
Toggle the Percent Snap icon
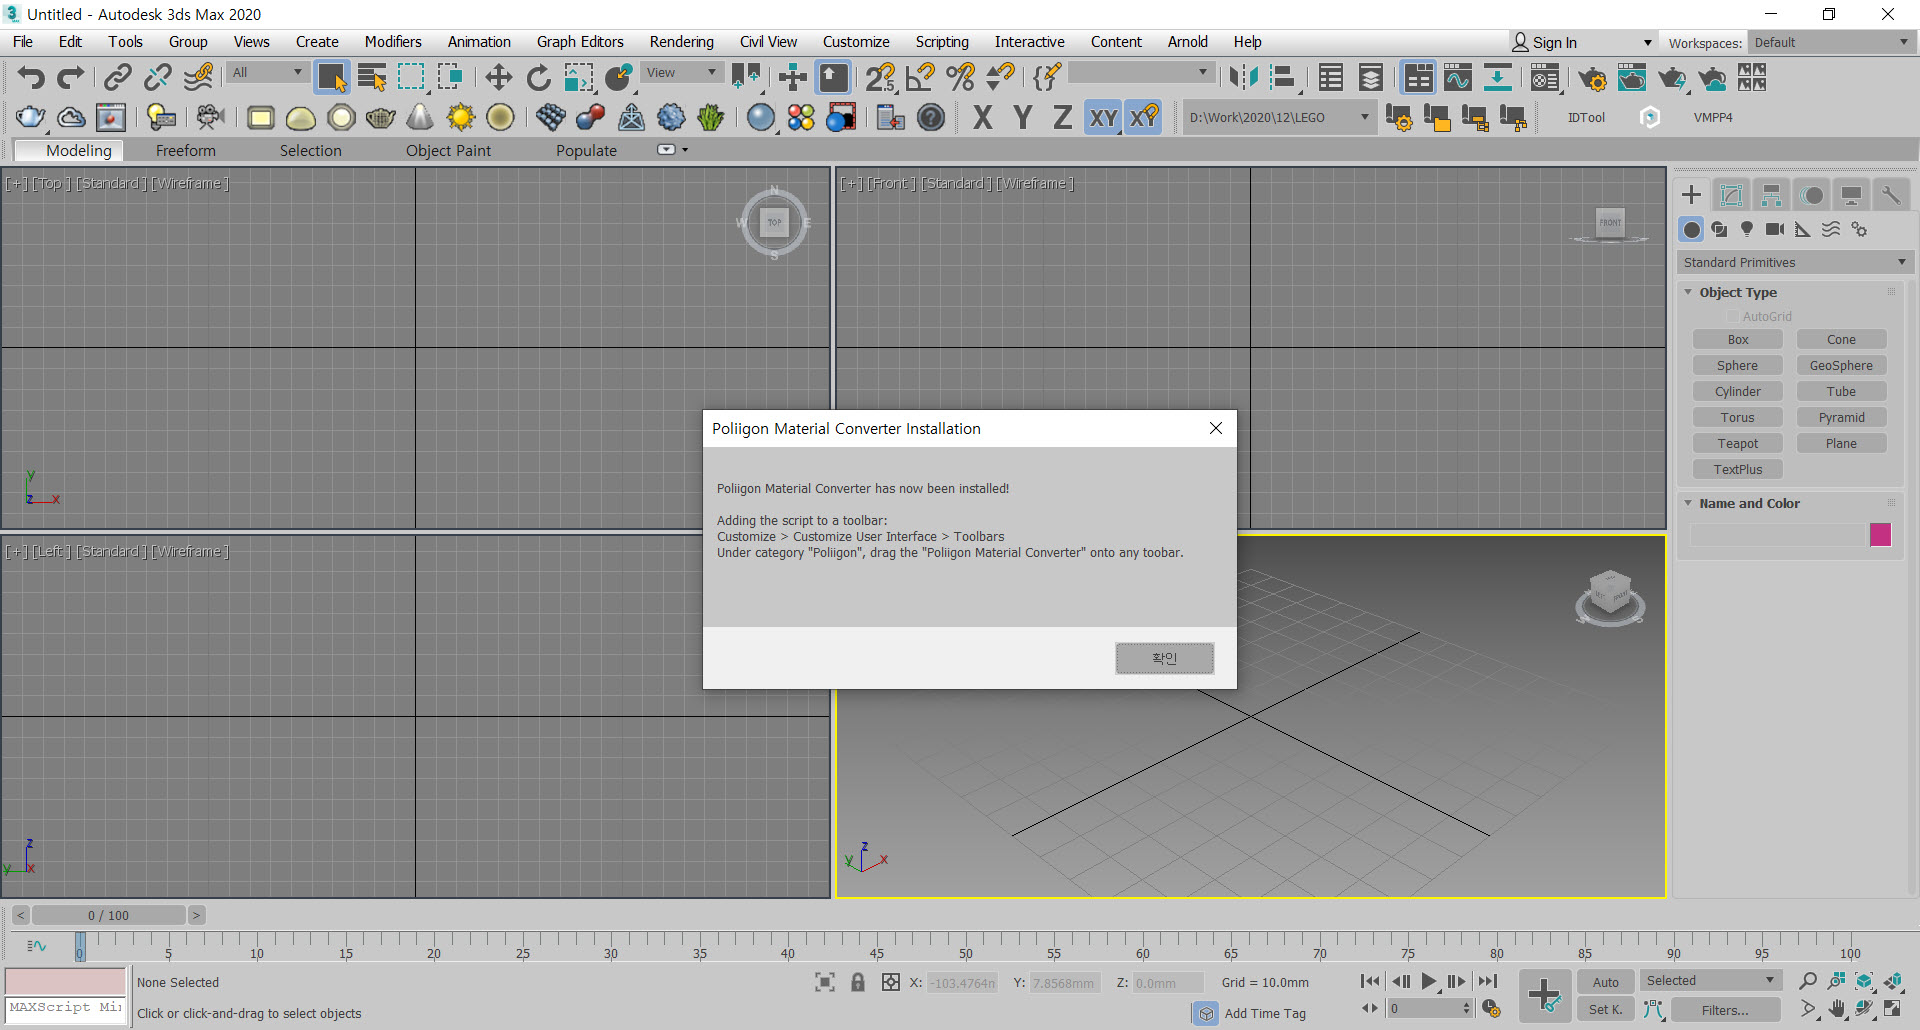(x=960, y=77)
